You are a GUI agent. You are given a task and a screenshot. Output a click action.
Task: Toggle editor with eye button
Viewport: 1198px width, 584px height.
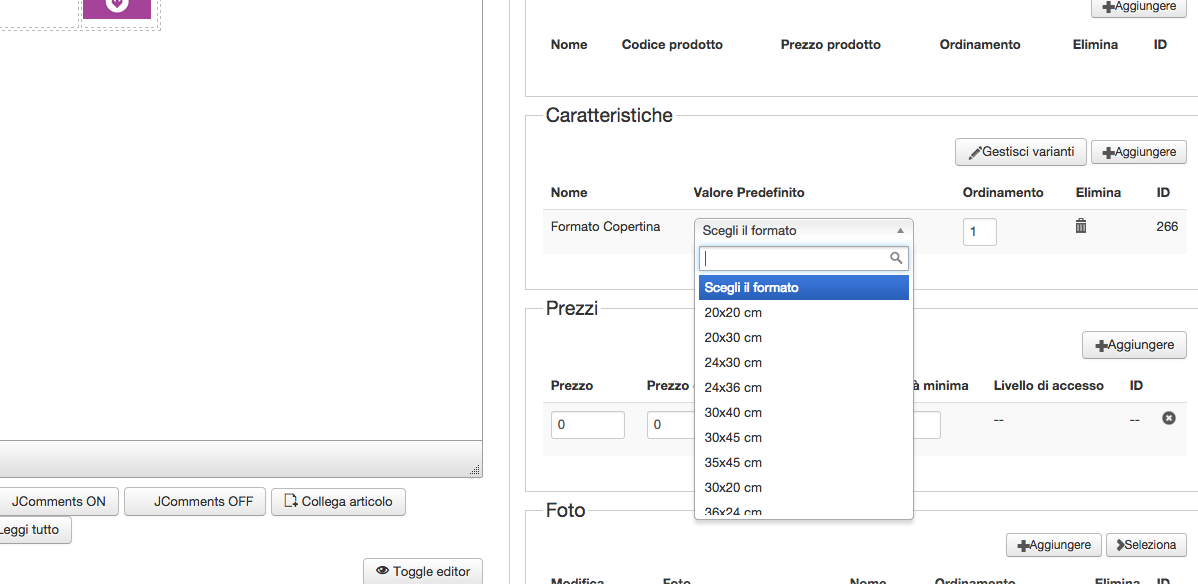point(422,571)
